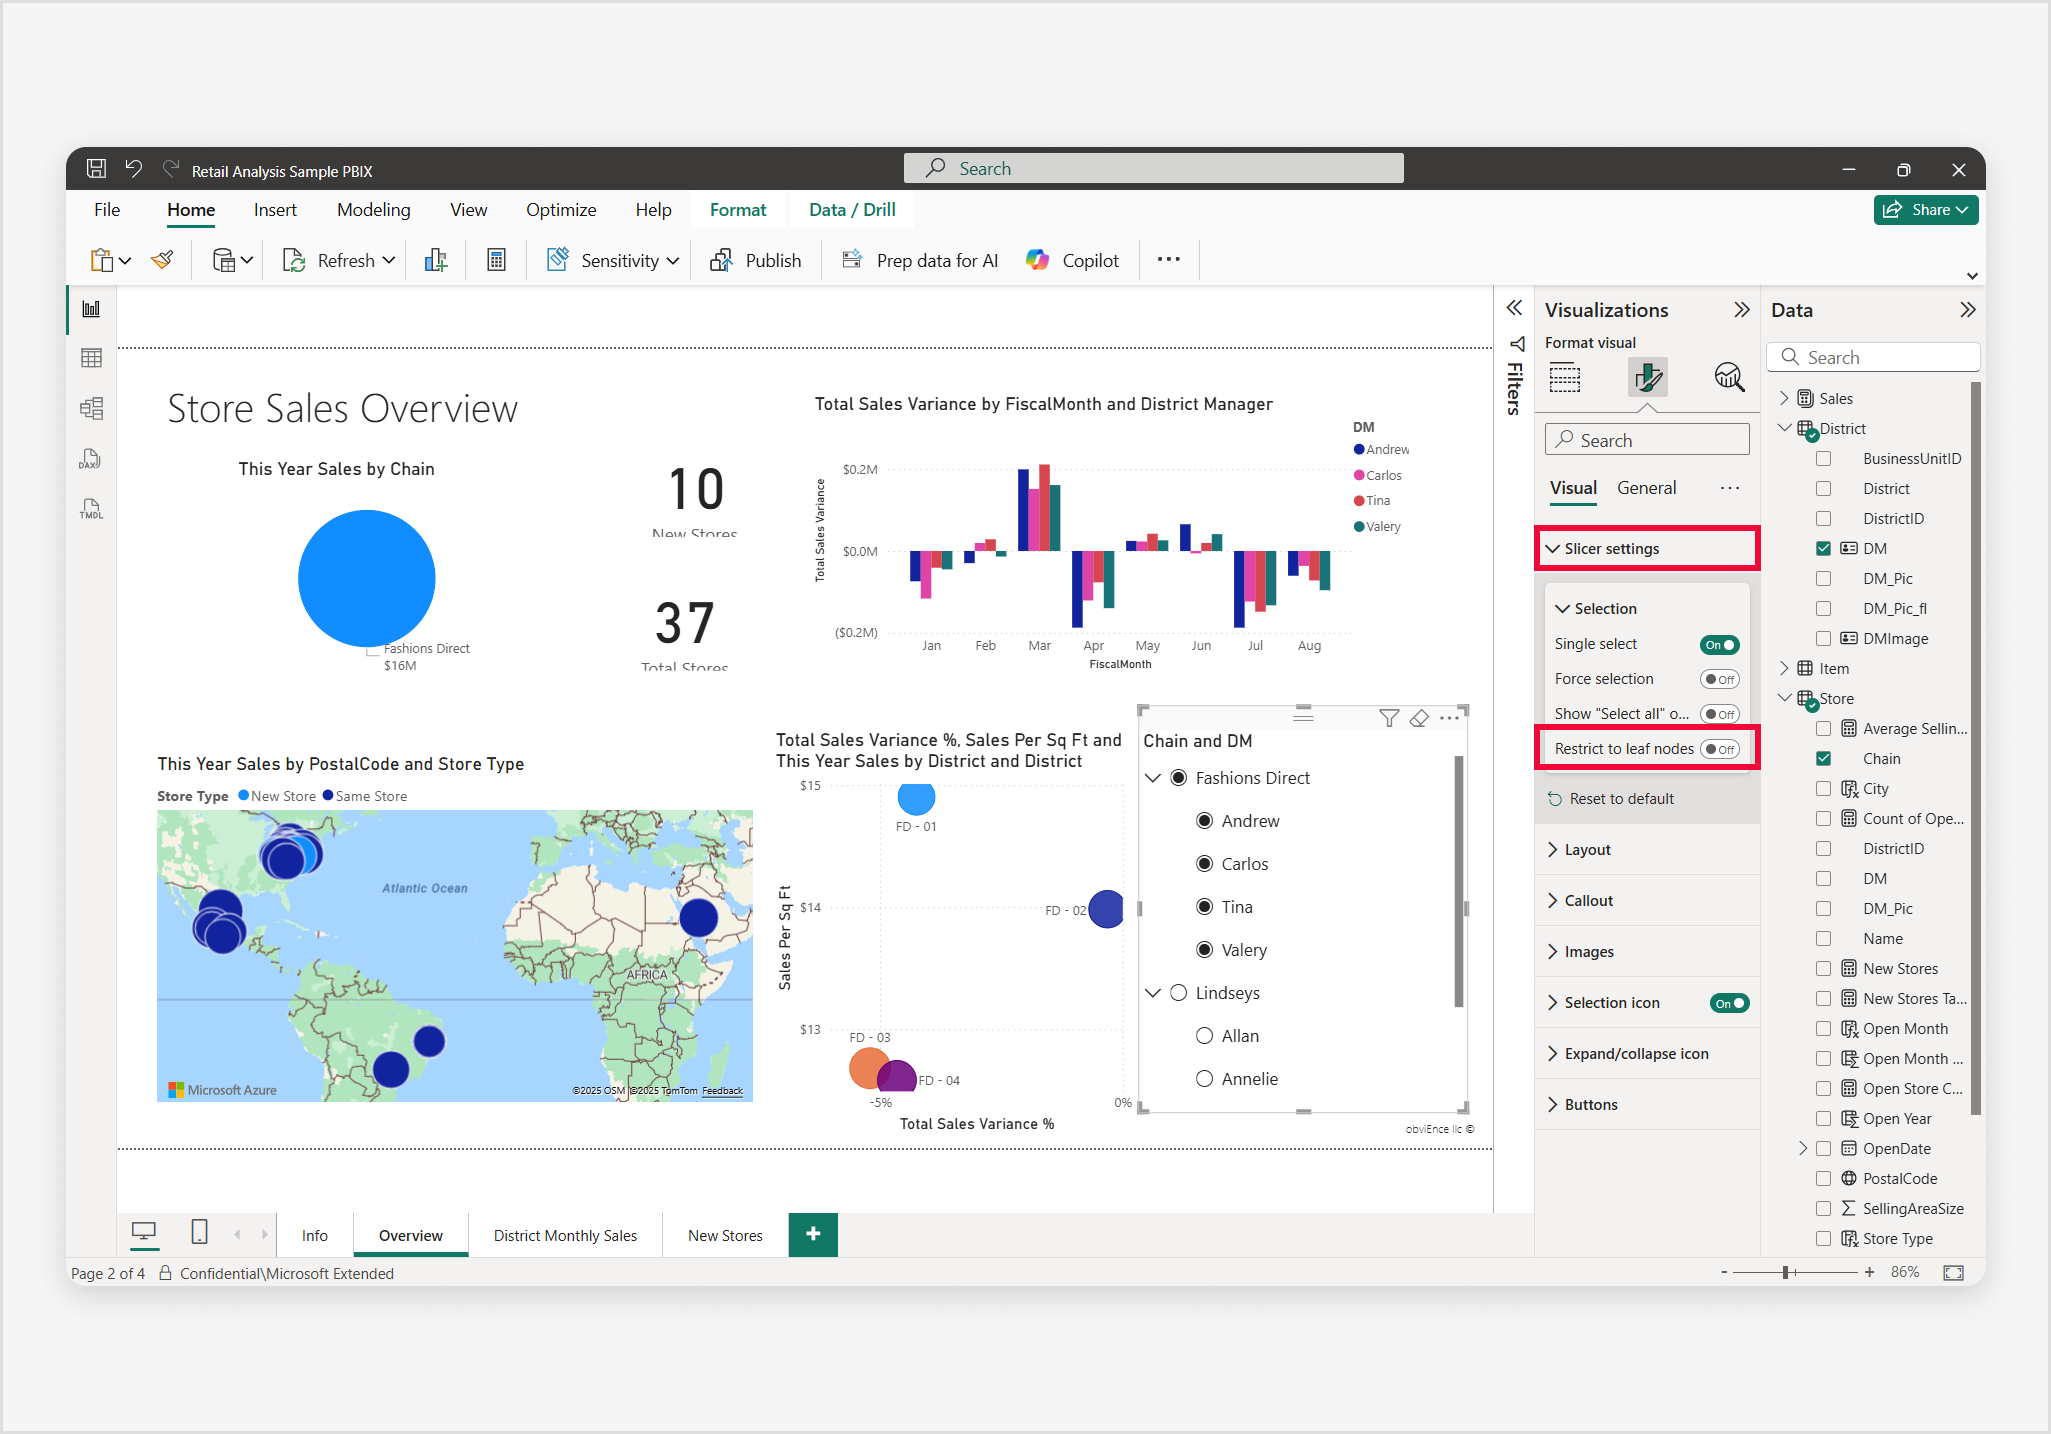Click the slicer filter funnel icon
This screenshot has height=1434, width=2051.
pos(1389,718)
